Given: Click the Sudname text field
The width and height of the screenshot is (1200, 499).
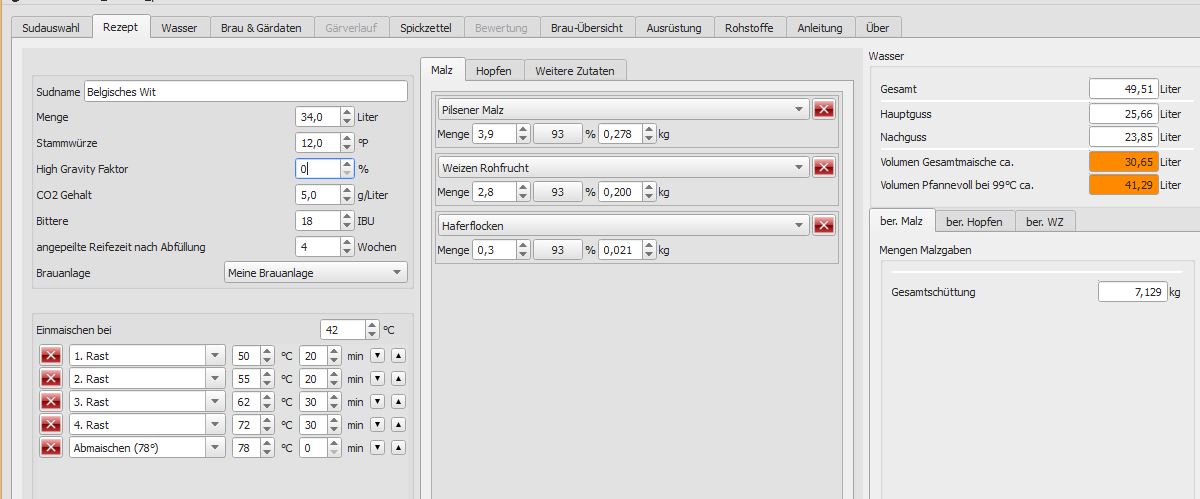Looking at the screenshot, I should [246, 91].
